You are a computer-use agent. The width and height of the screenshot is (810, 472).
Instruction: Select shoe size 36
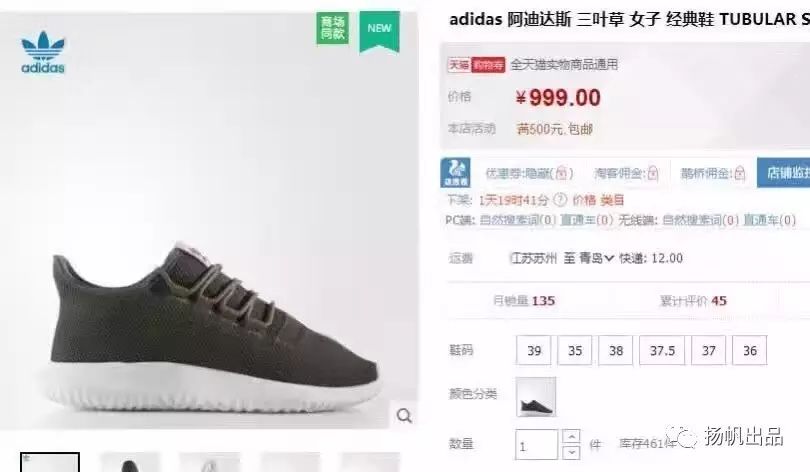pos(750,351)
